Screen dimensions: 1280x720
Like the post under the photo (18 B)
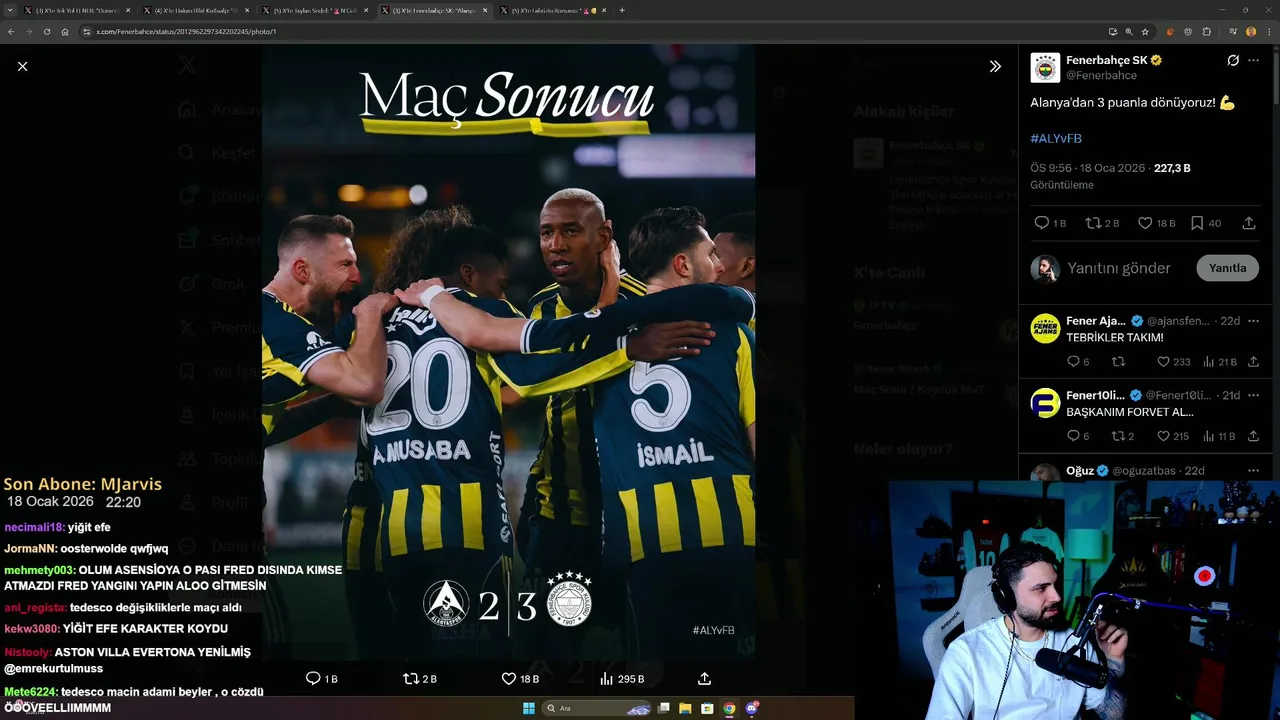tap(520, 679)
